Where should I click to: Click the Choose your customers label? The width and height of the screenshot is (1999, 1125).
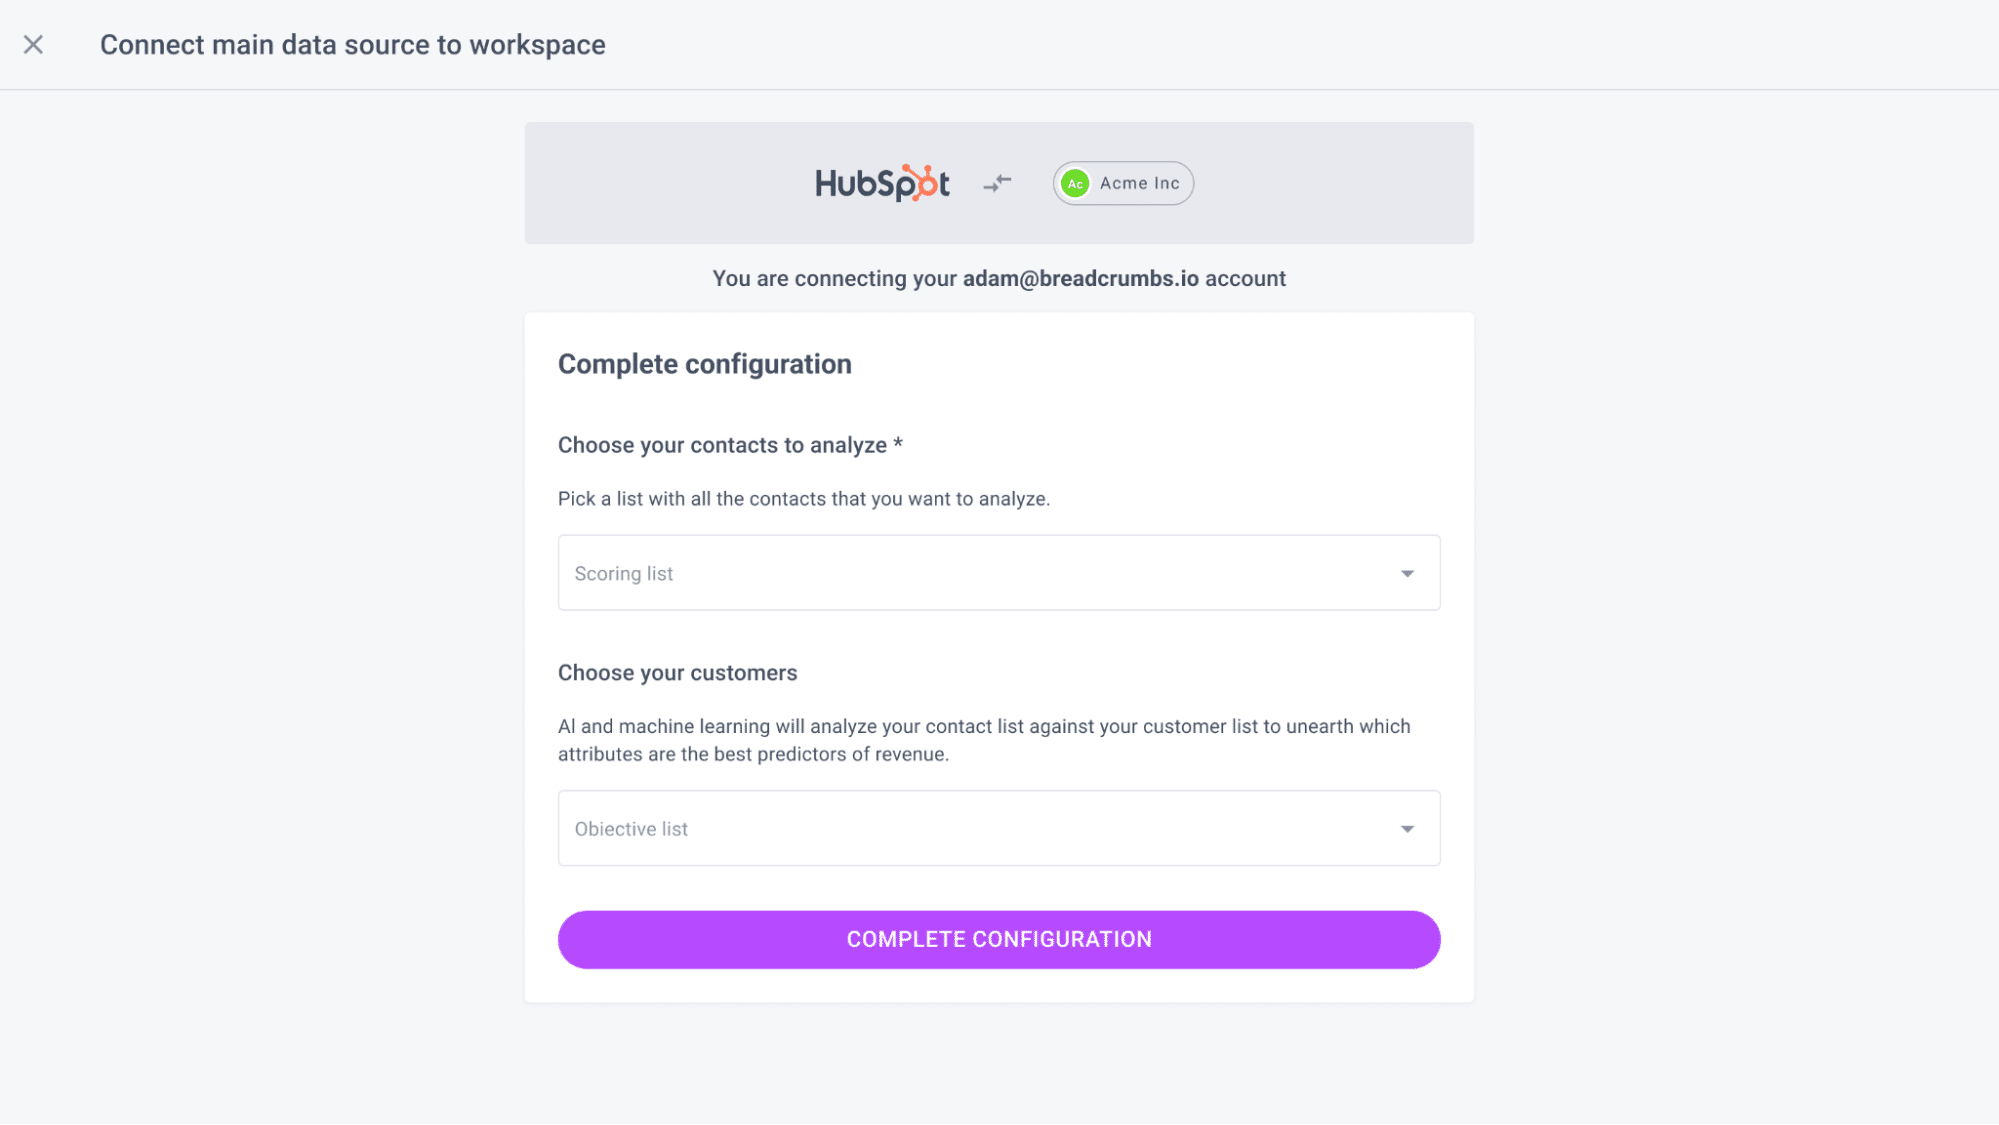point(678,673)
